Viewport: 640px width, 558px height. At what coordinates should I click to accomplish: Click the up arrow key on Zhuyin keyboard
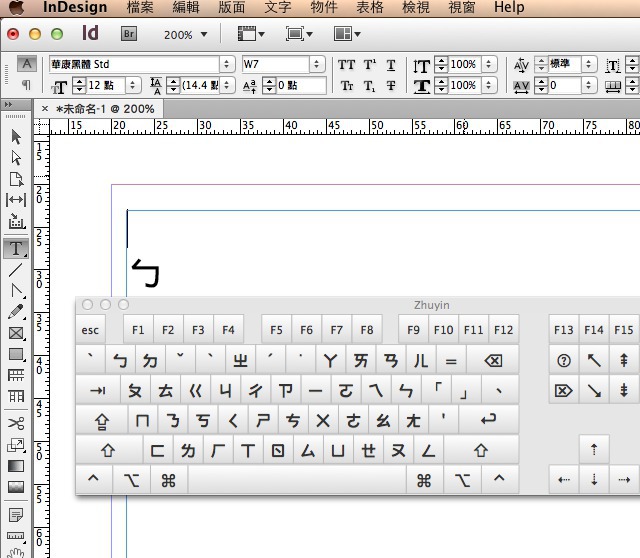594,449
